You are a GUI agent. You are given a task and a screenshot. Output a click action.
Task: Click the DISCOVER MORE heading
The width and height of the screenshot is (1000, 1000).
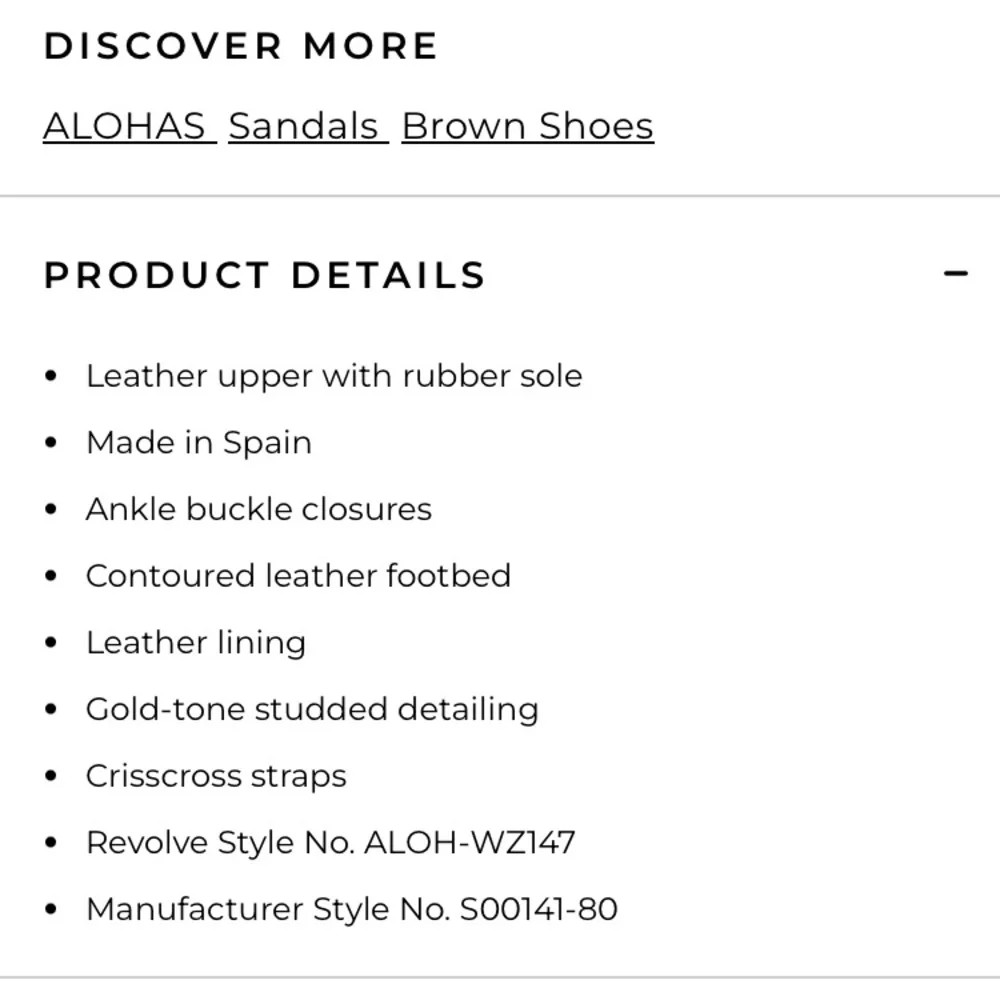click(241, 46)
